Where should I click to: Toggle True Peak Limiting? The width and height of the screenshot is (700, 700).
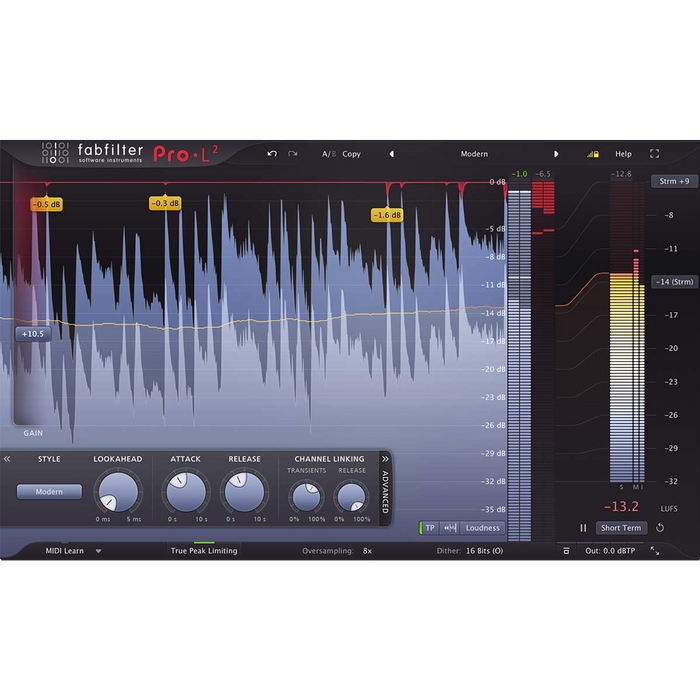pyautogui.click(x=204, y=551)
